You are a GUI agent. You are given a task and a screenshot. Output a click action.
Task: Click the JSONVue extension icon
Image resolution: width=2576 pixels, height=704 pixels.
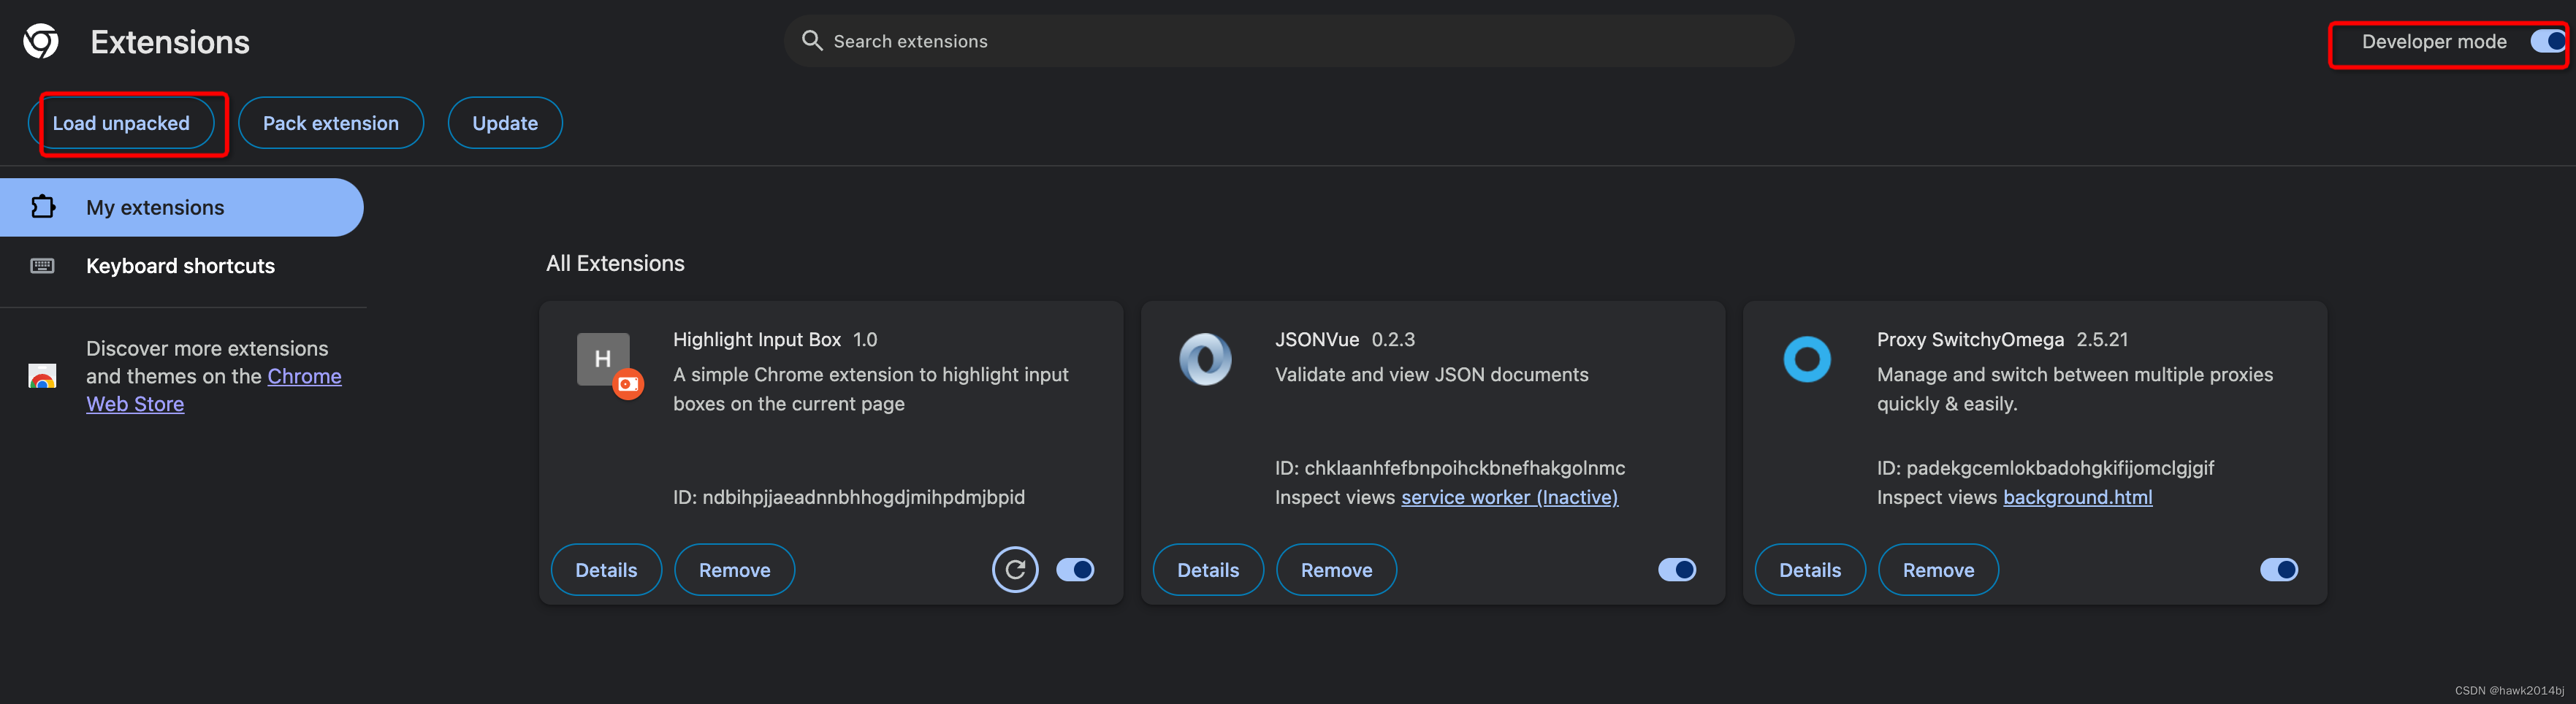[x=1205, y=359]
